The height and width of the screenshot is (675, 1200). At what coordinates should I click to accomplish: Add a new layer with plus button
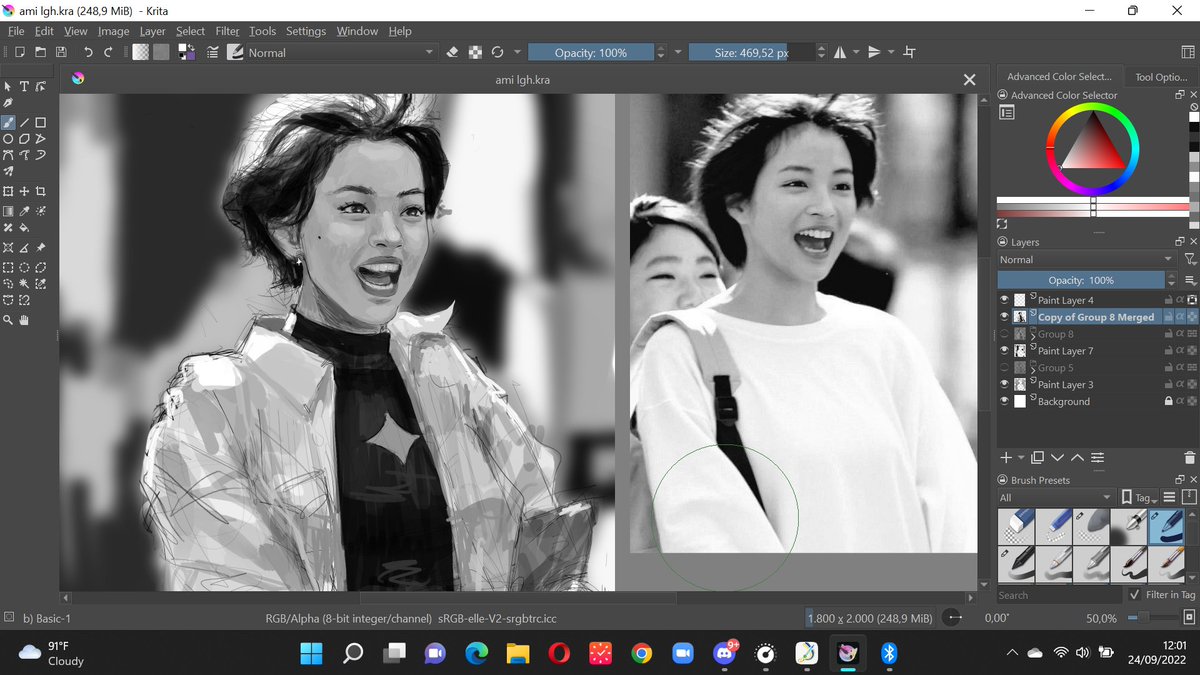click(1006, 457)
